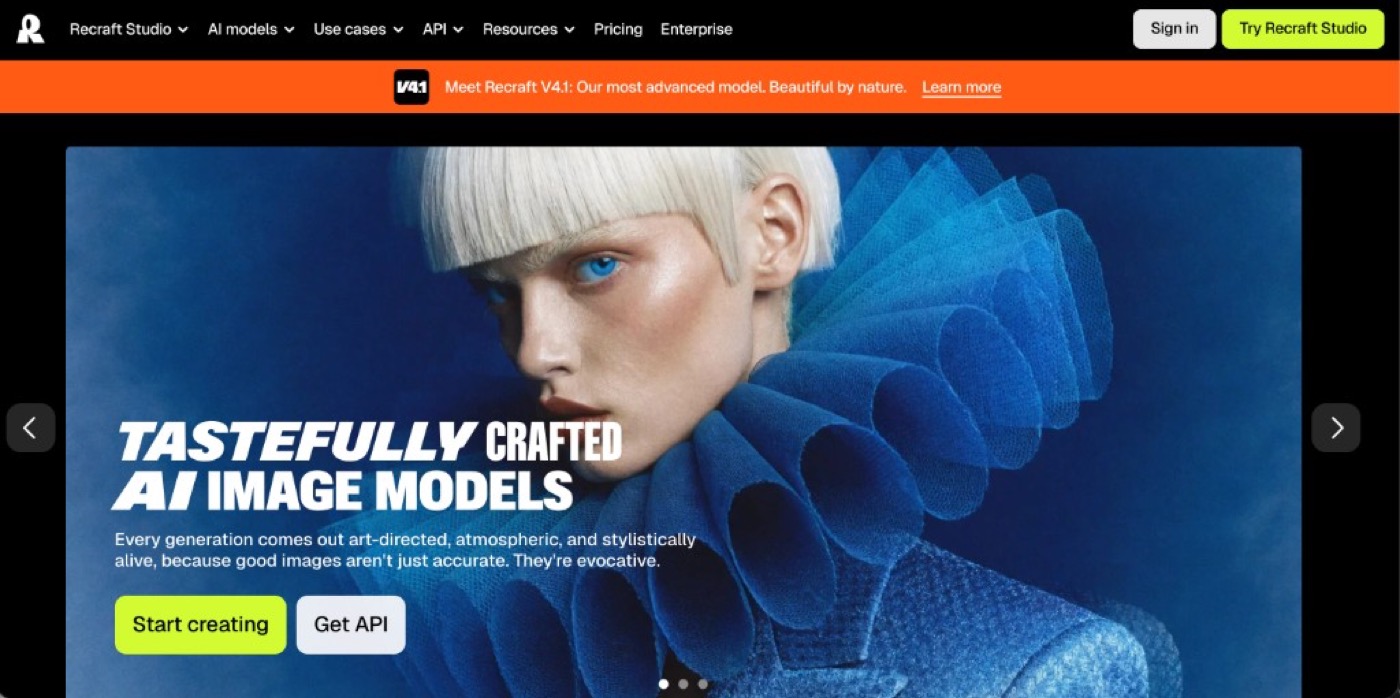Select the third carousel dot indicator
Viewport: 1400px width, 698px height.
coord(703,684)
